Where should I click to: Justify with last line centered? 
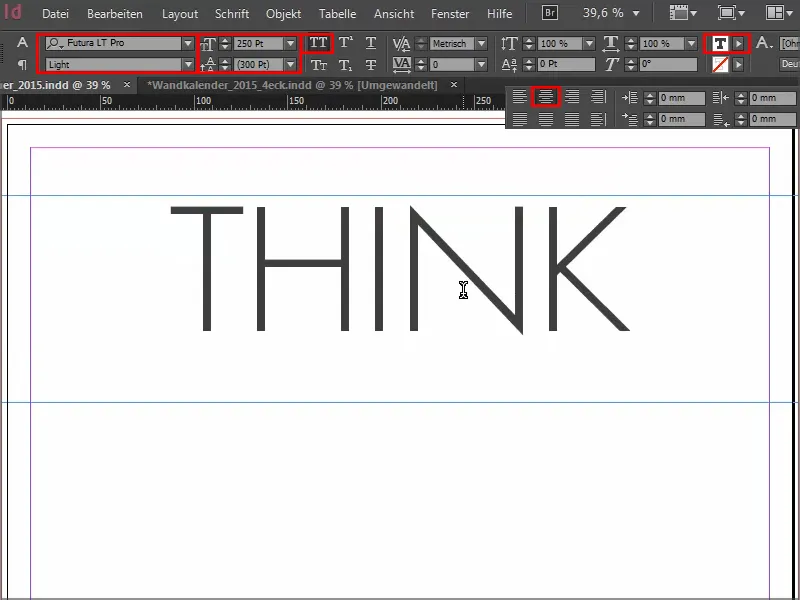pos(546,119)
